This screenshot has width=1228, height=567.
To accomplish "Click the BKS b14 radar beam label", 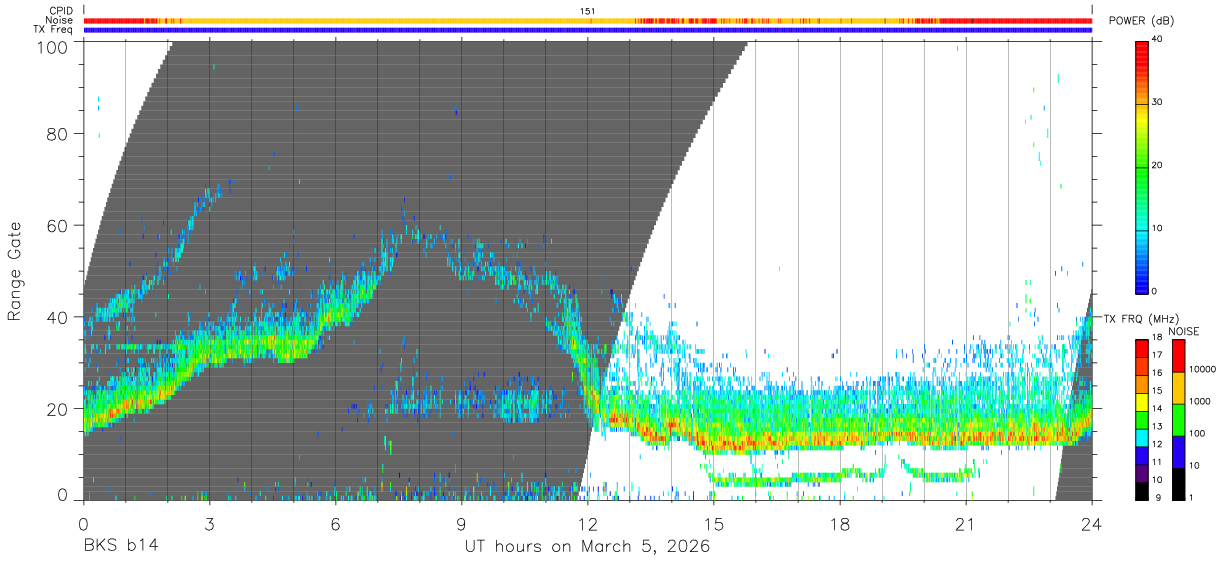I will pyautogui.click(x=120, y=547).
